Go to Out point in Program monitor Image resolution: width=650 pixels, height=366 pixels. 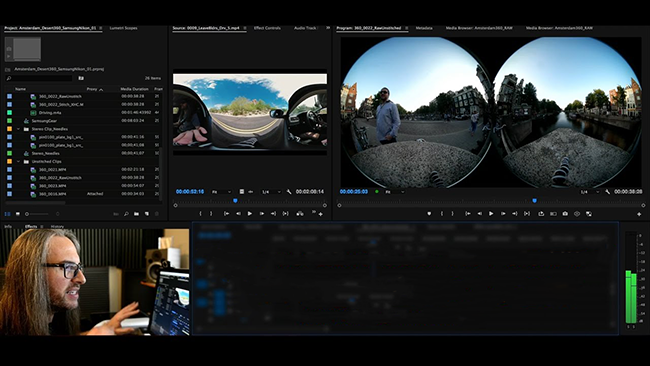[514, 213]
